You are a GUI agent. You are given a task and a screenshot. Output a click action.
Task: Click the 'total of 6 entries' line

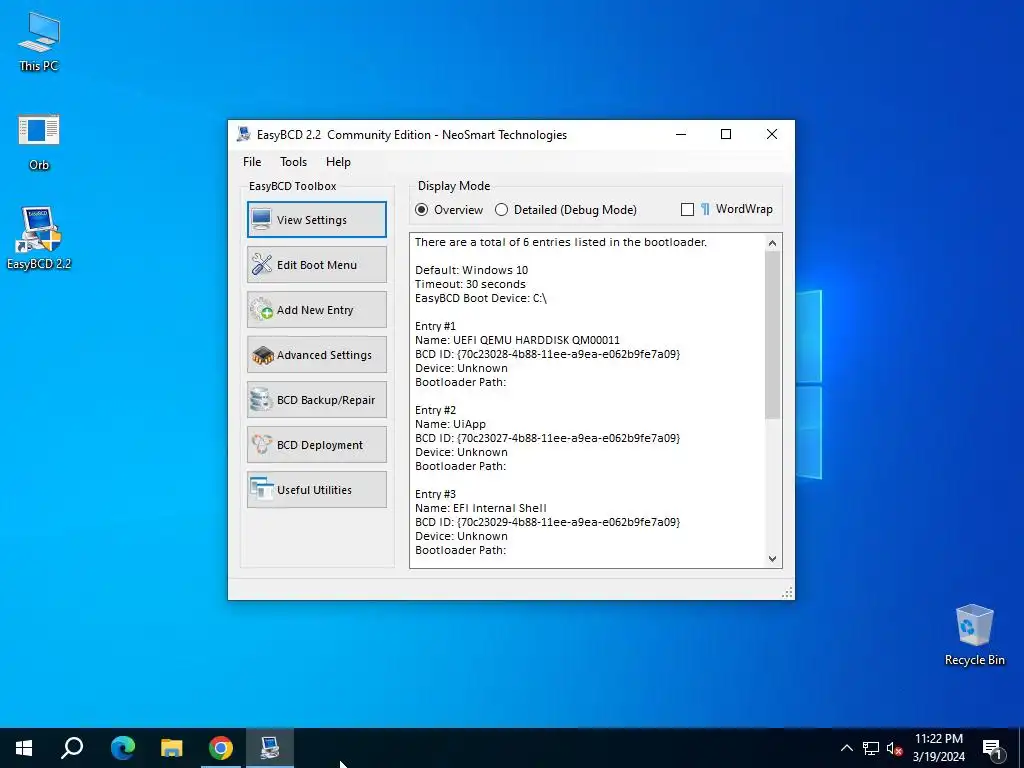click(561, 242)
